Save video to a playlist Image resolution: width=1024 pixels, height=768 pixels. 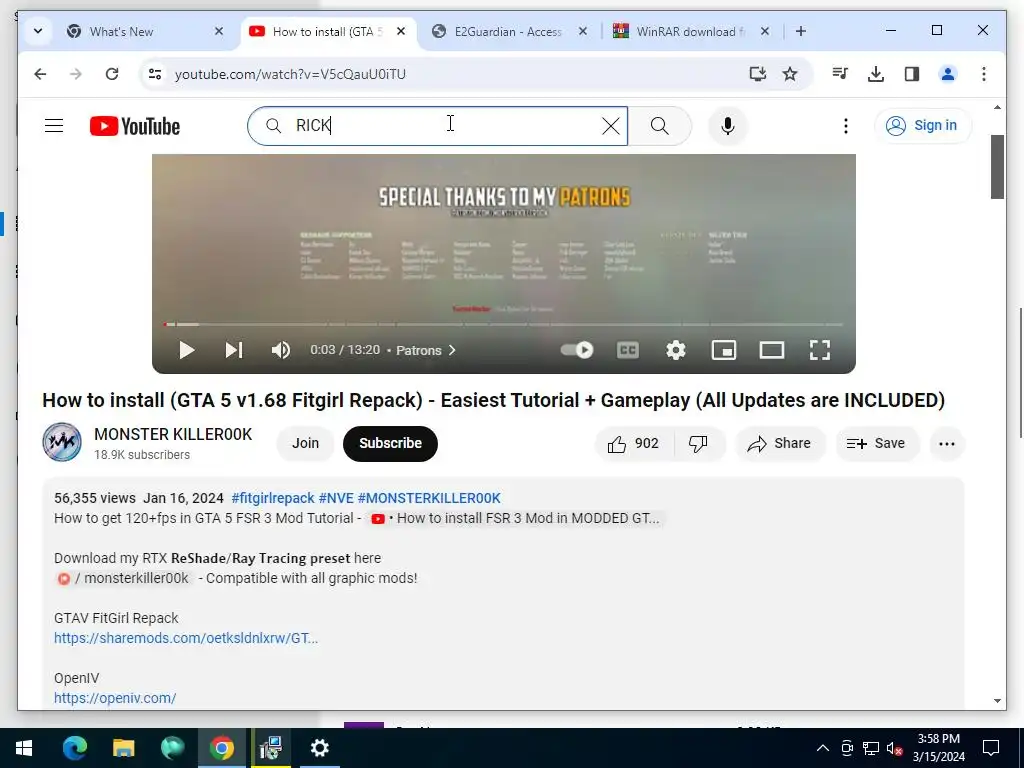coord(876,444)
